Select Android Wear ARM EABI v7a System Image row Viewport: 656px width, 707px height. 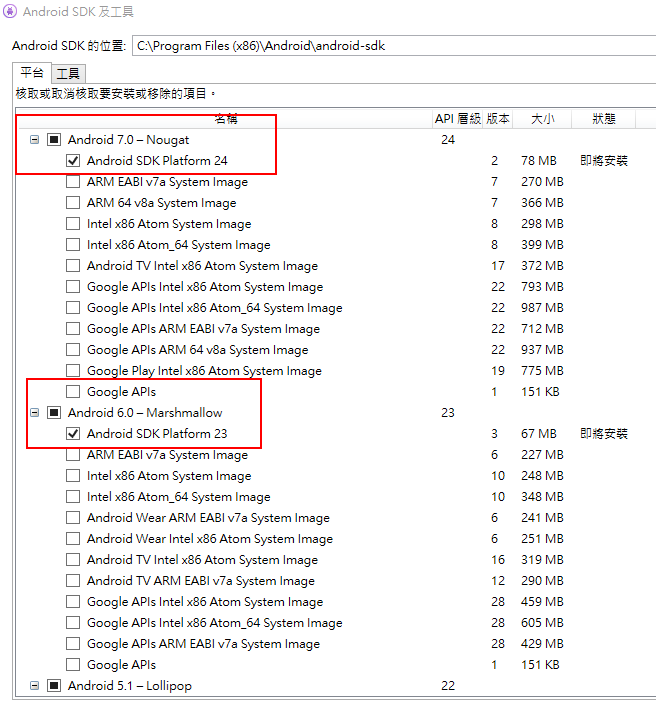[x=336, y=518]
